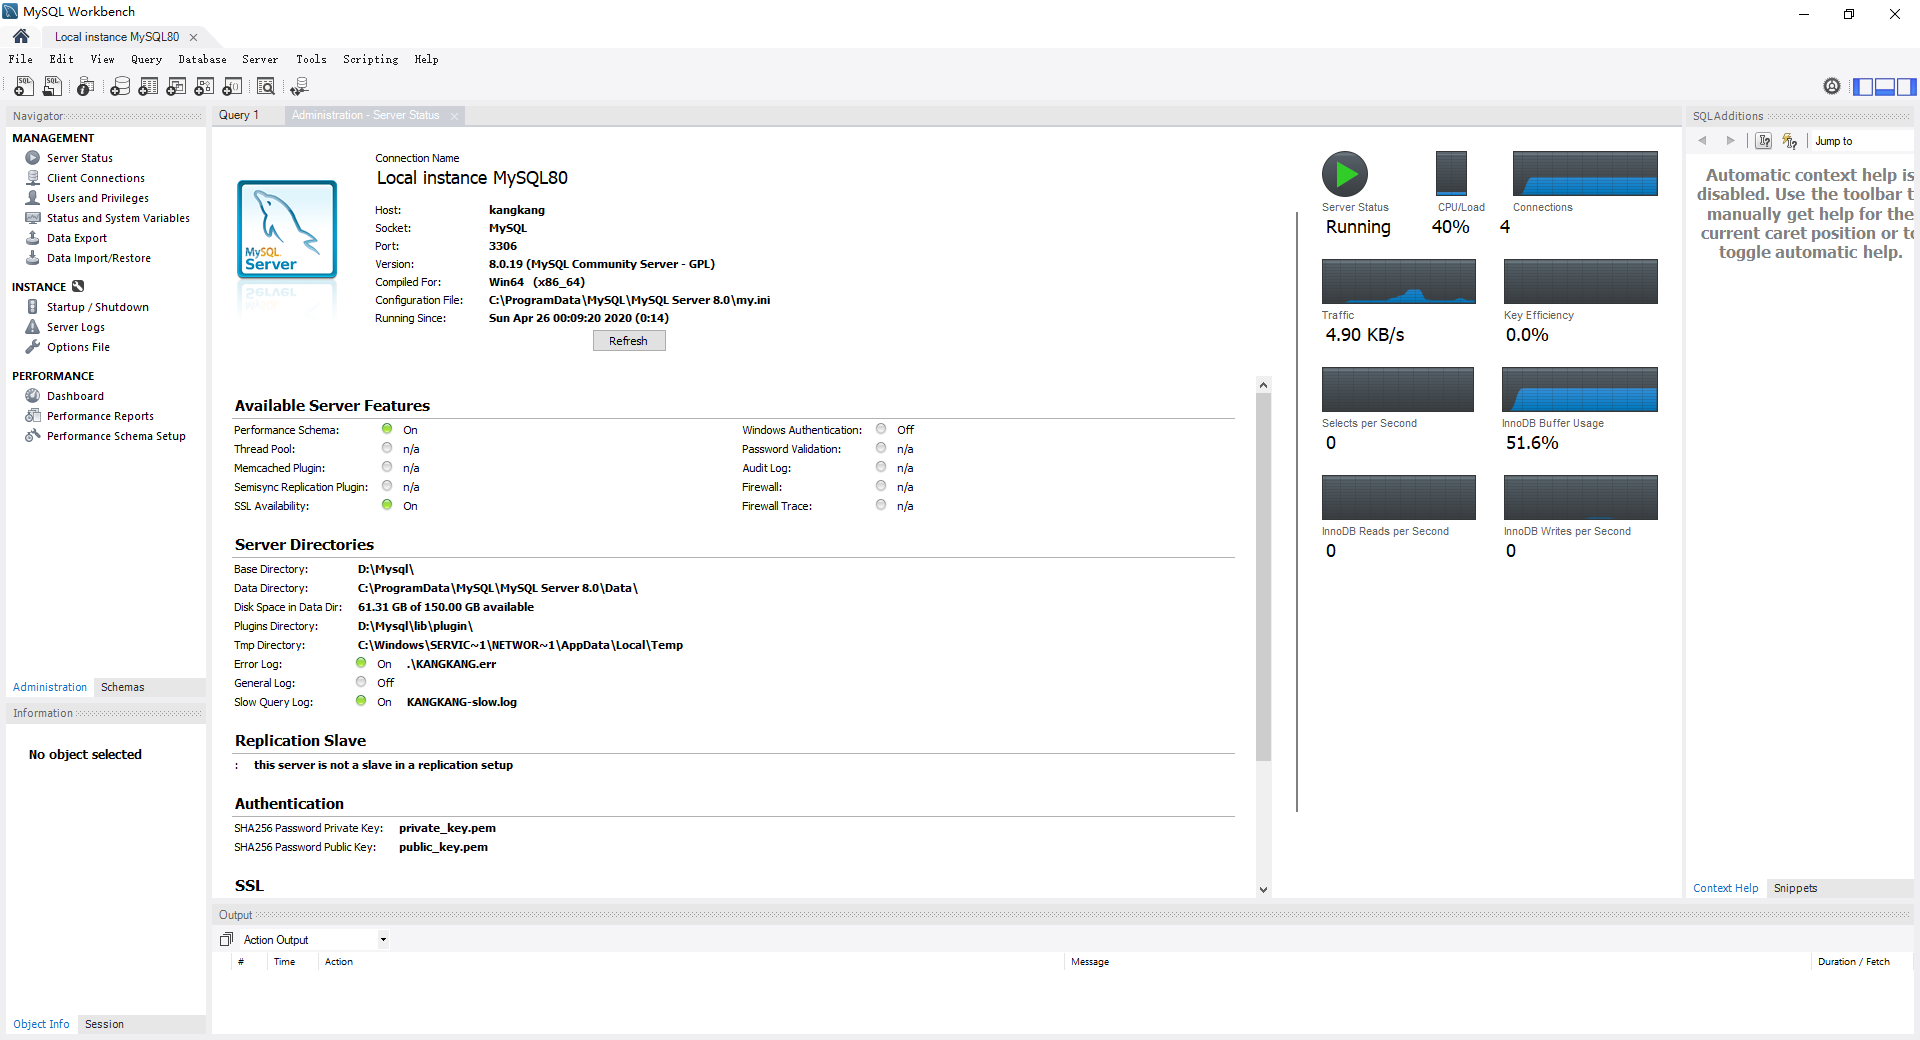Click the Users and Privileges icon
Image resolution: width=1920 pixels, height=1040 pixels.
33,198
